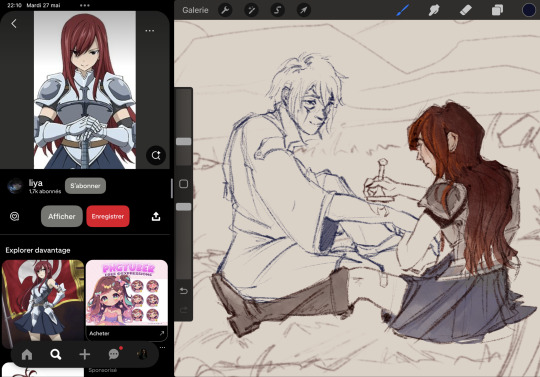Open liya's profile avatar
The width and height of the screenshot is (540, 377).
coord(15,186)
